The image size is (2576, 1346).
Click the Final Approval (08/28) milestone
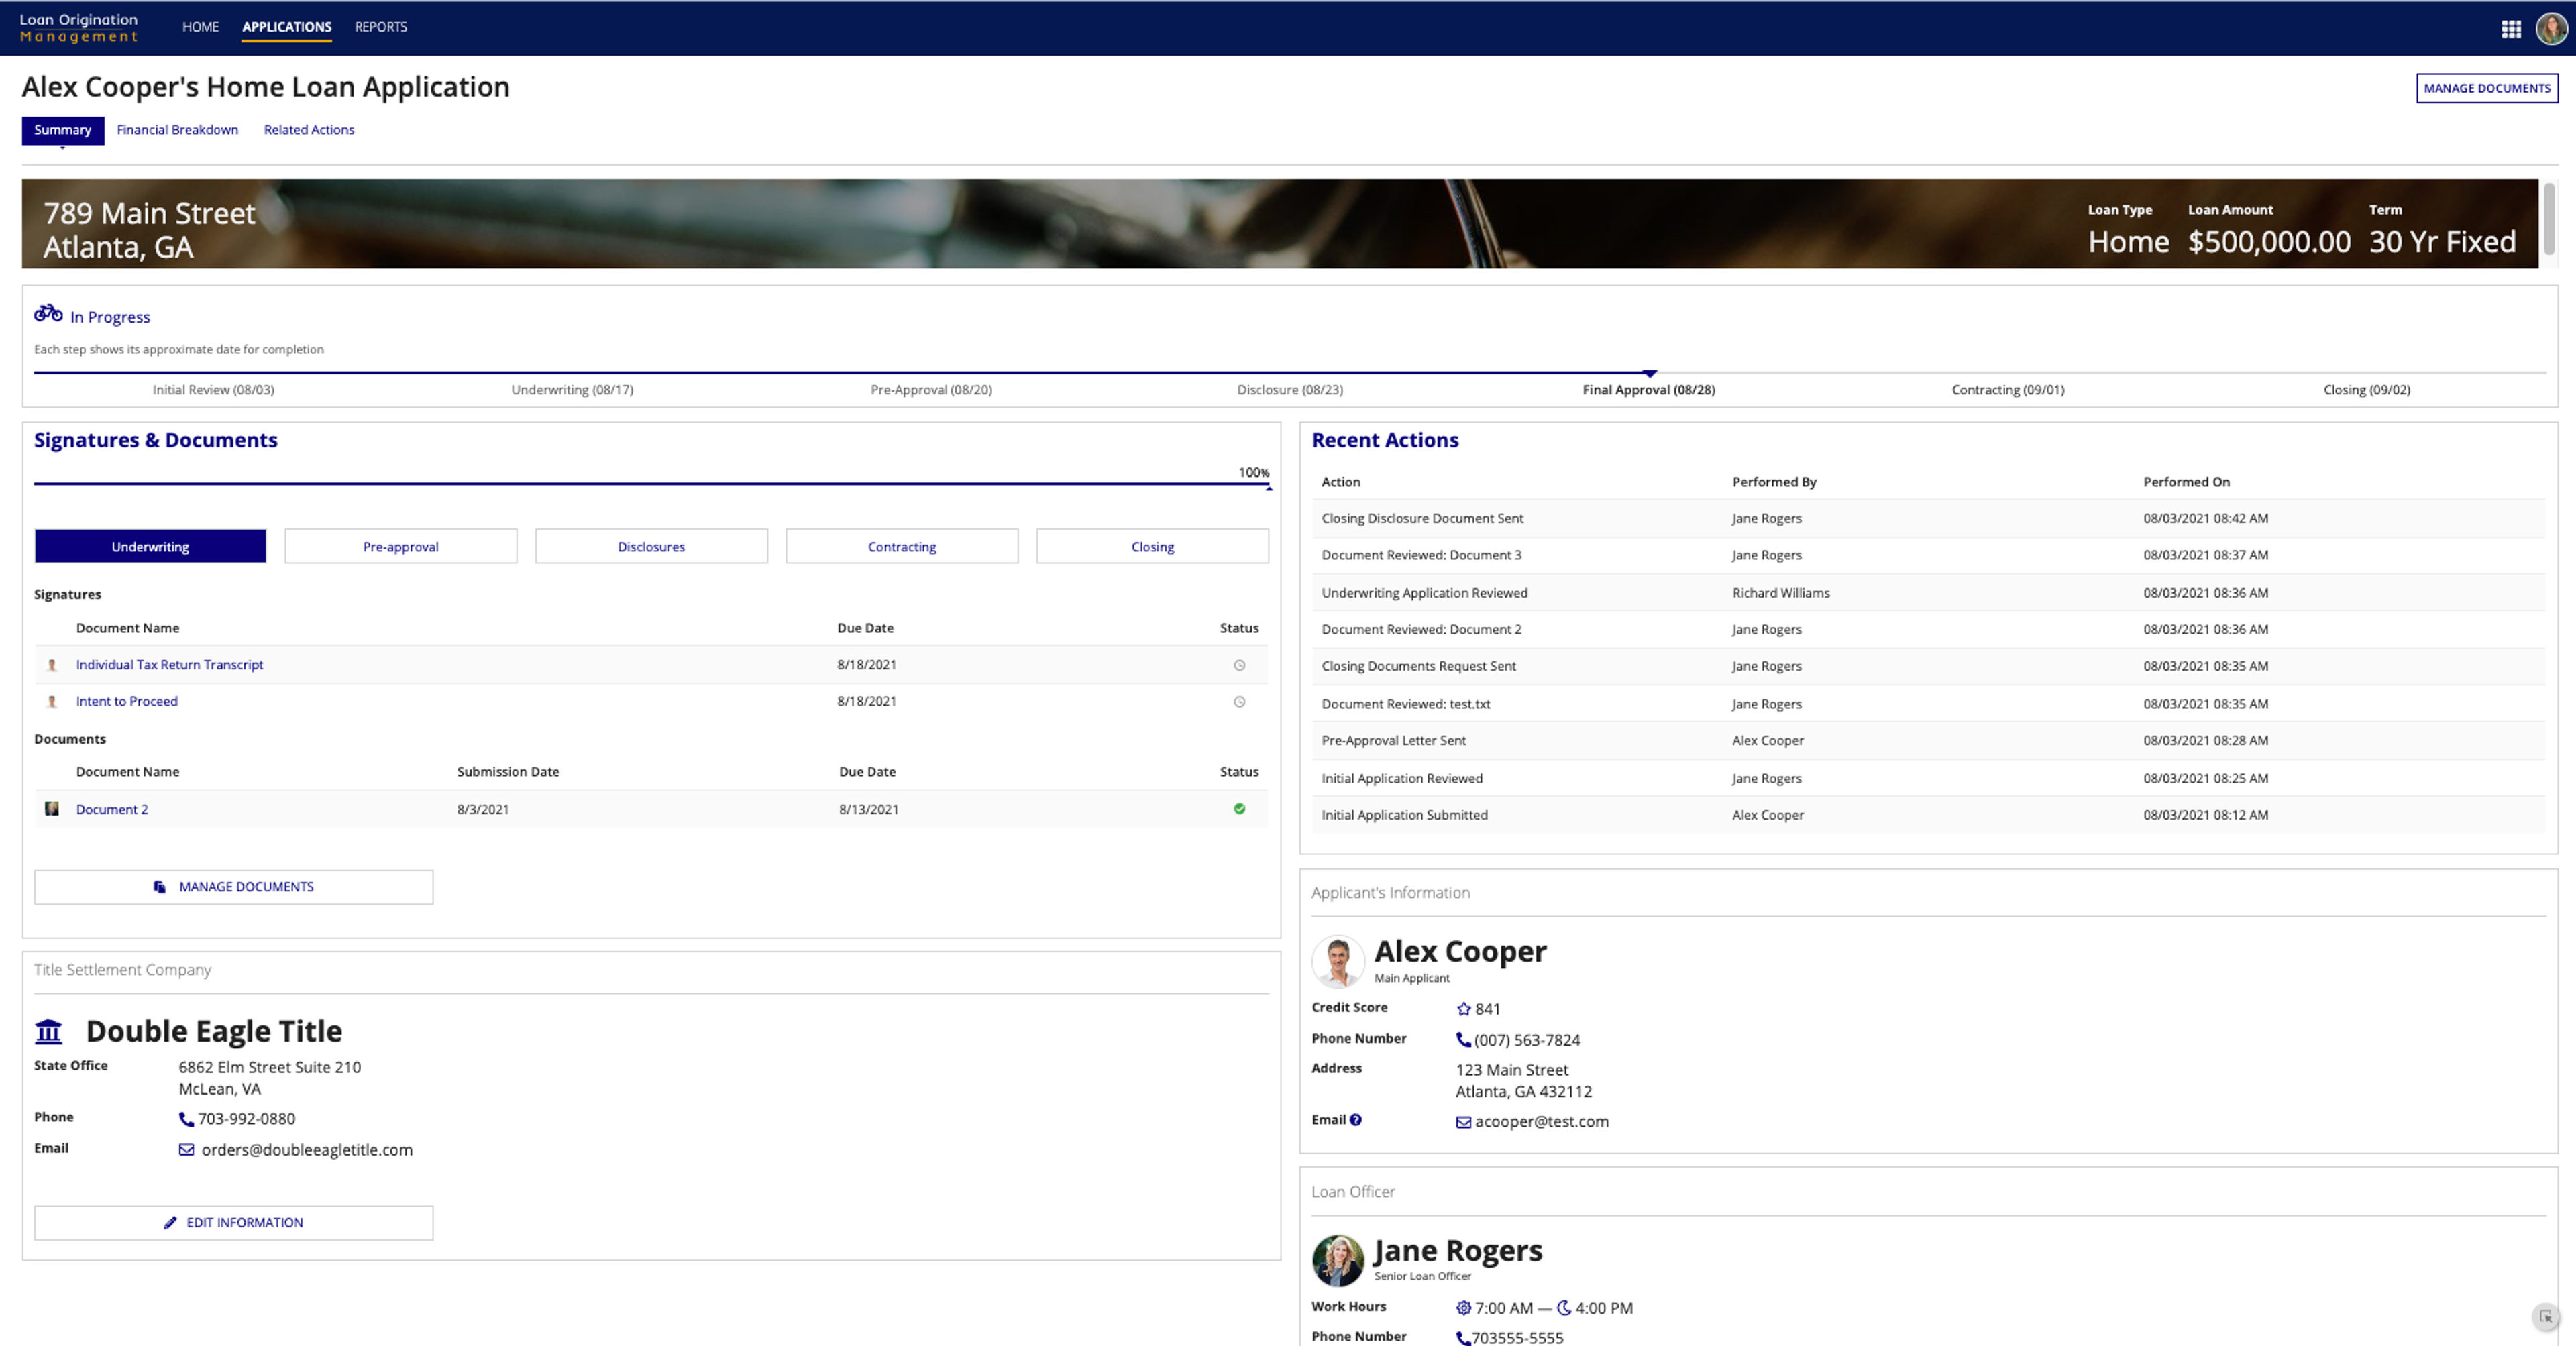1648,390
